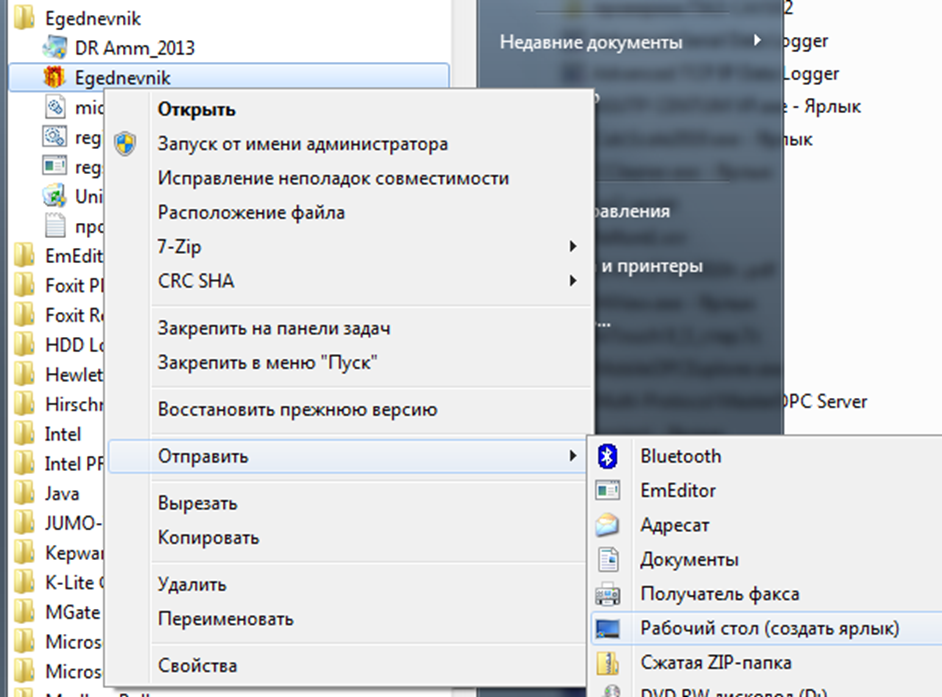
Task: Click the Java folder icon
Action: click(x=25, y=493)
